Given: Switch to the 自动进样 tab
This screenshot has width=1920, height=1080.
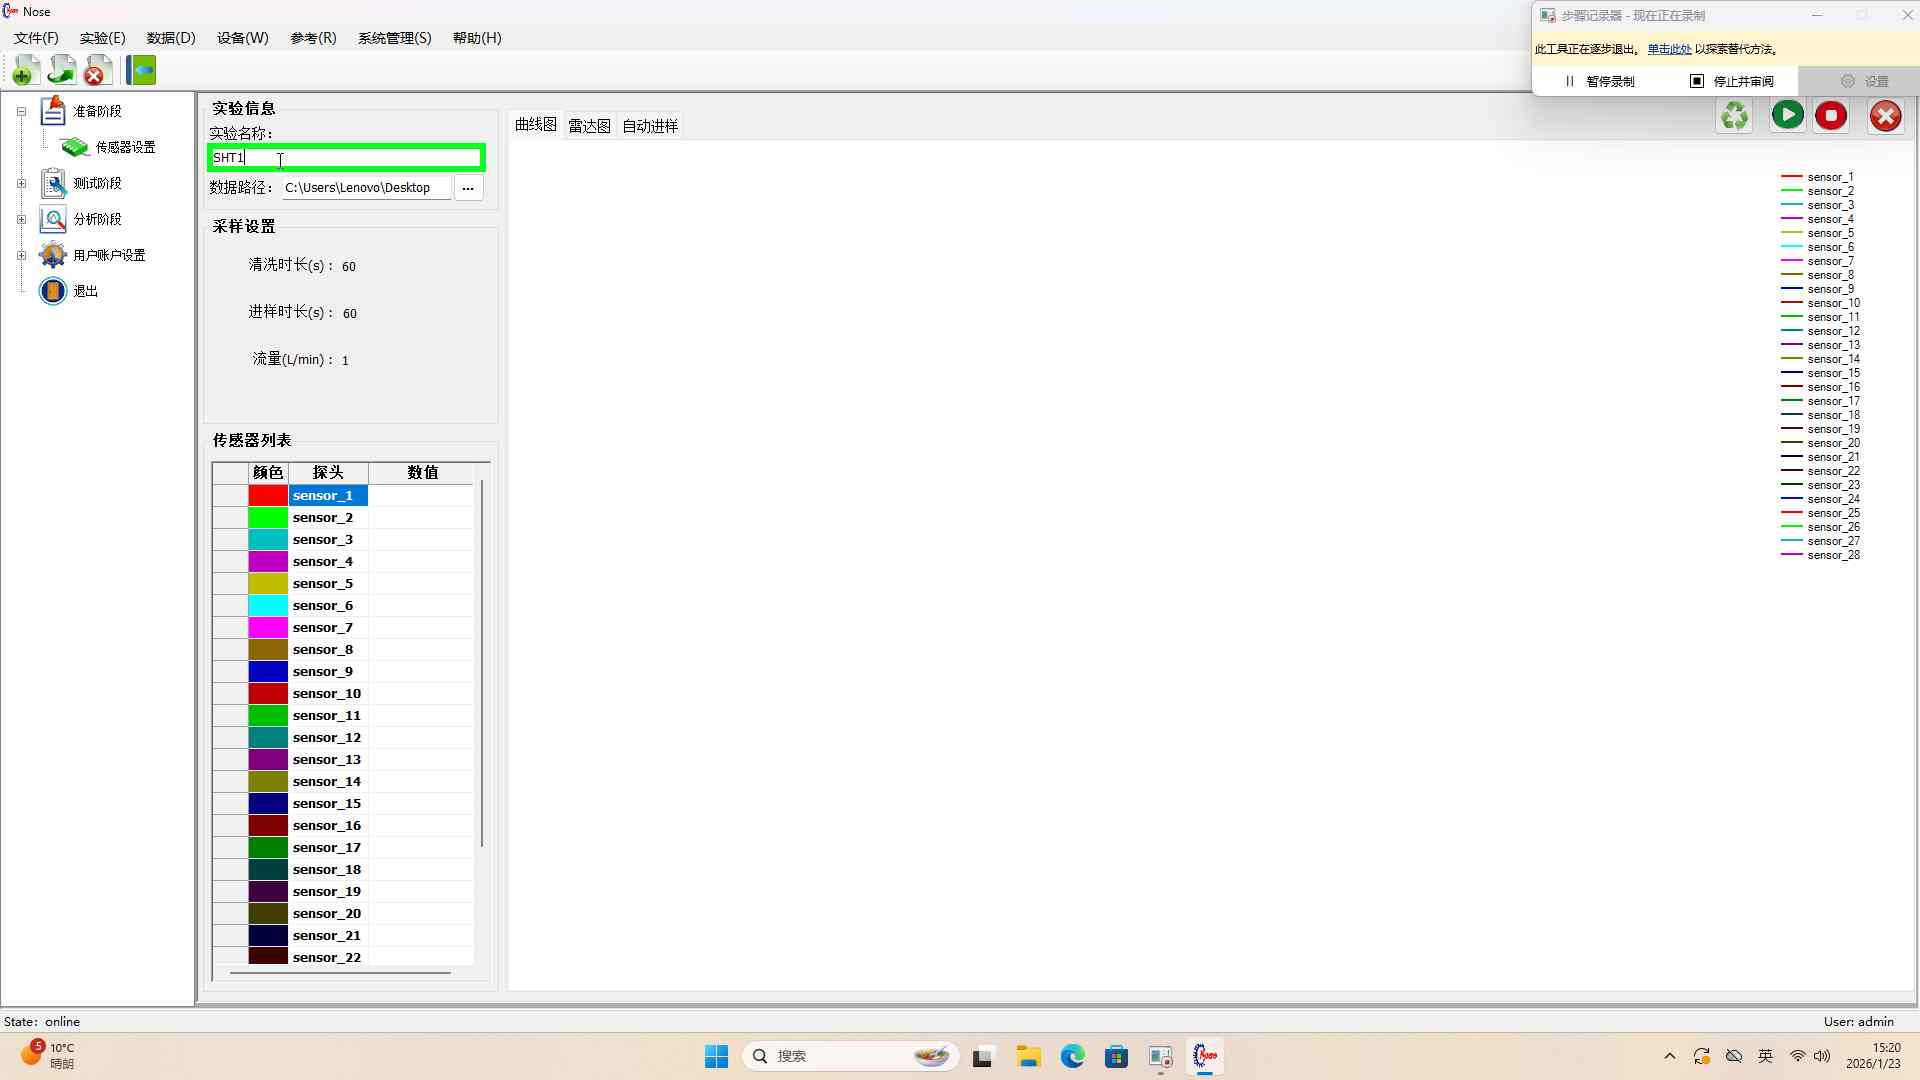Looking at the screenshot, I should coord(650,126).
